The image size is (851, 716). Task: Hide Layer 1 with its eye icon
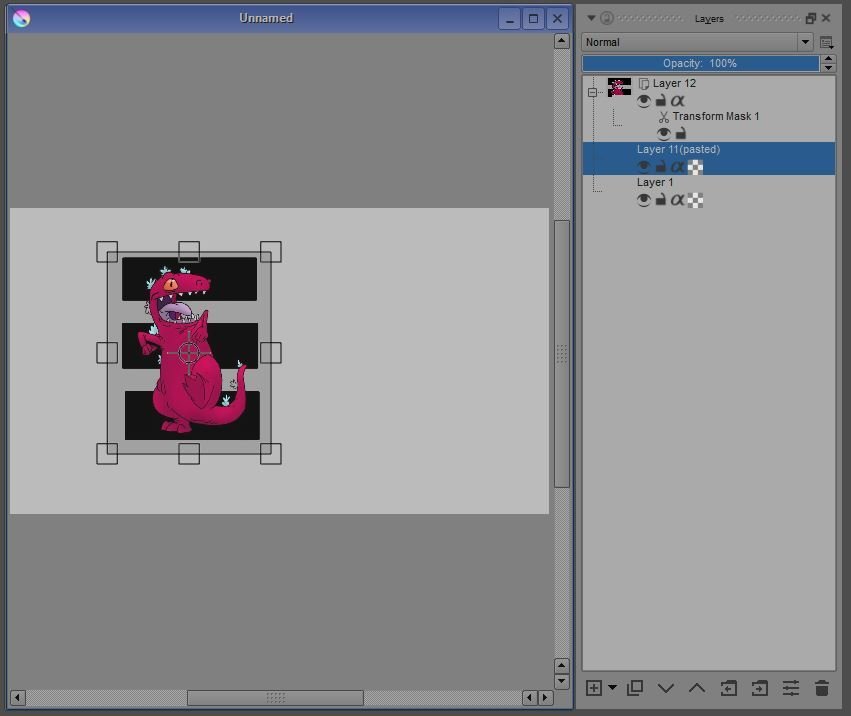click(x=644, y=200)
